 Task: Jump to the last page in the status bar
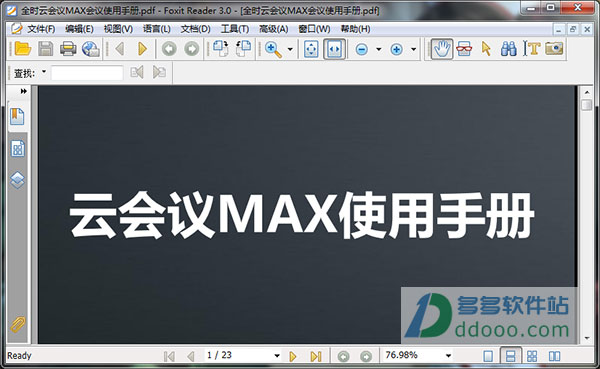[316, 356]
